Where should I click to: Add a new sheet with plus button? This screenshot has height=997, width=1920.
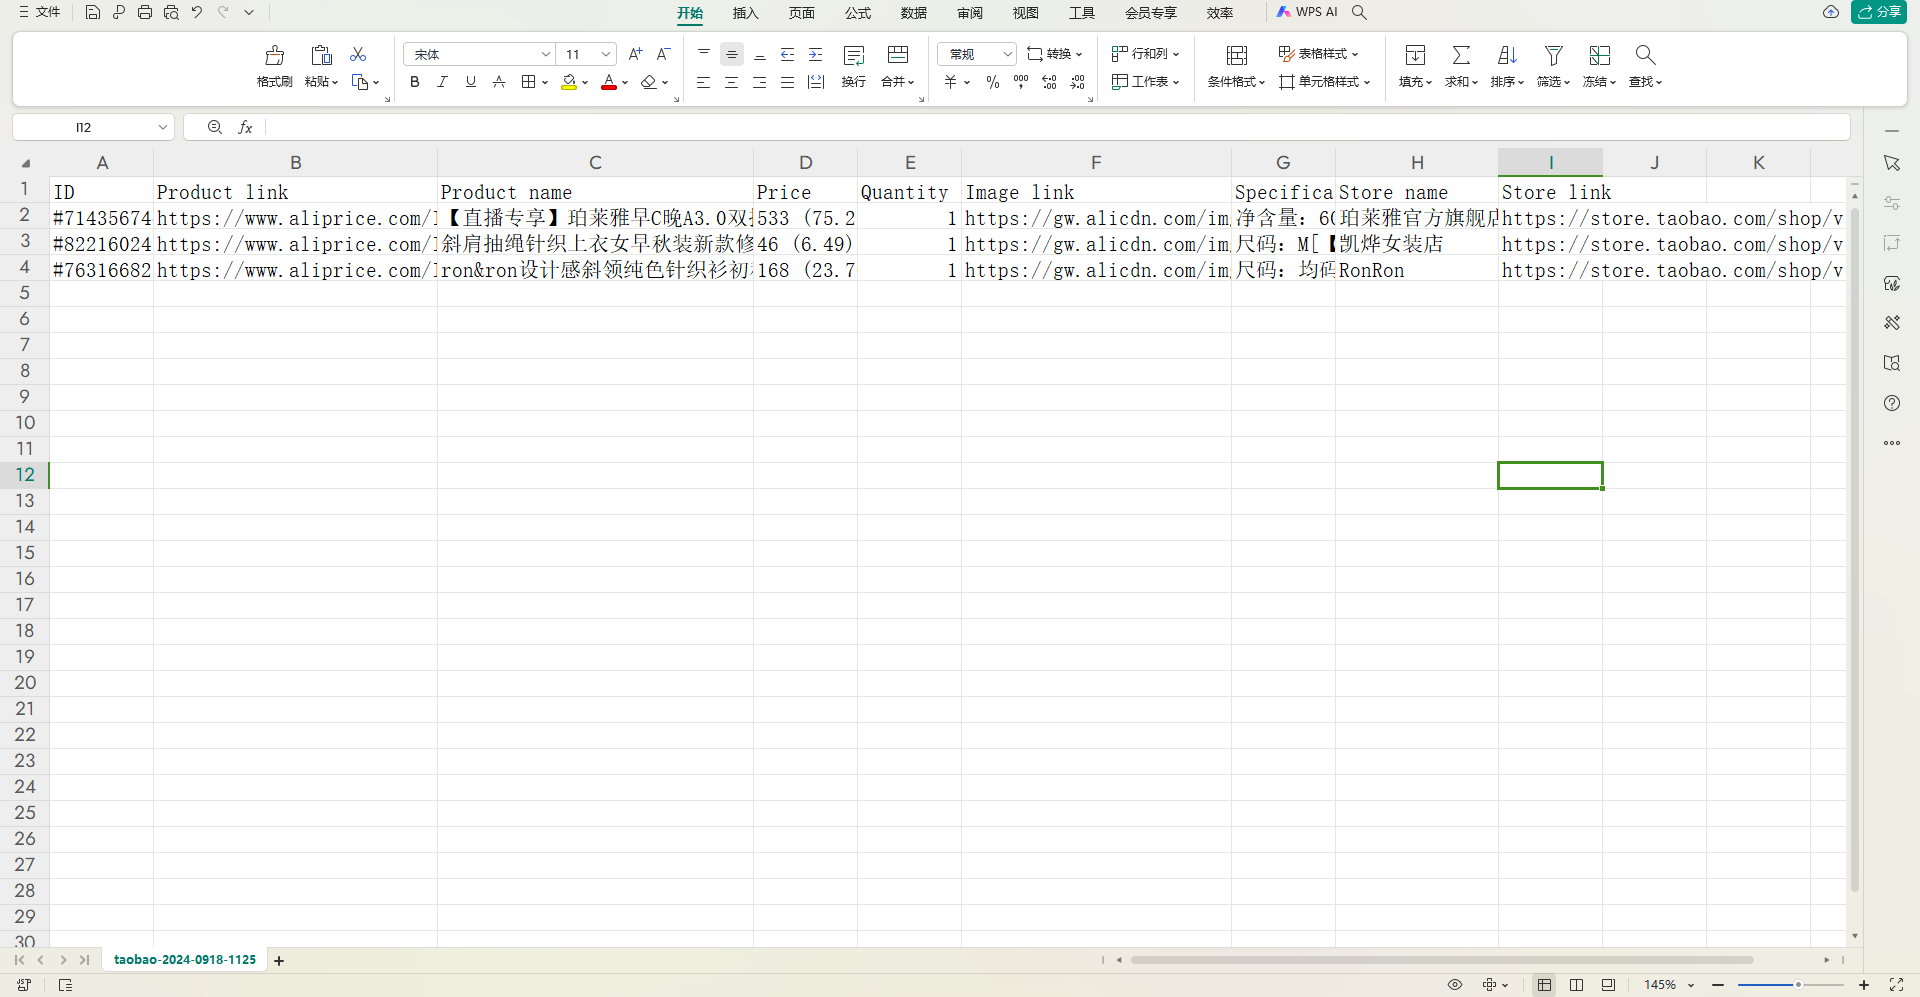279,961
